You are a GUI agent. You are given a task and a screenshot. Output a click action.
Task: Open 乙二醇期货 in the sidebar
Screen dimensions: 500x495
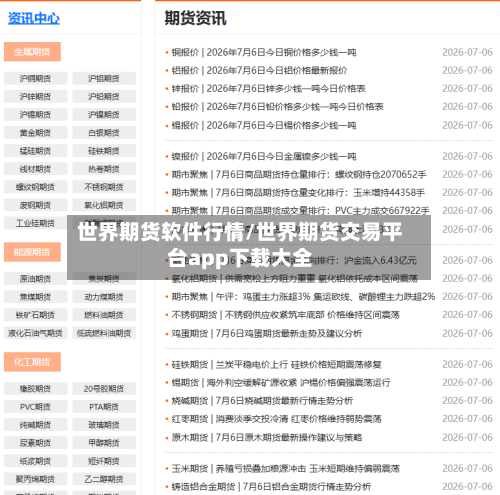104,479
